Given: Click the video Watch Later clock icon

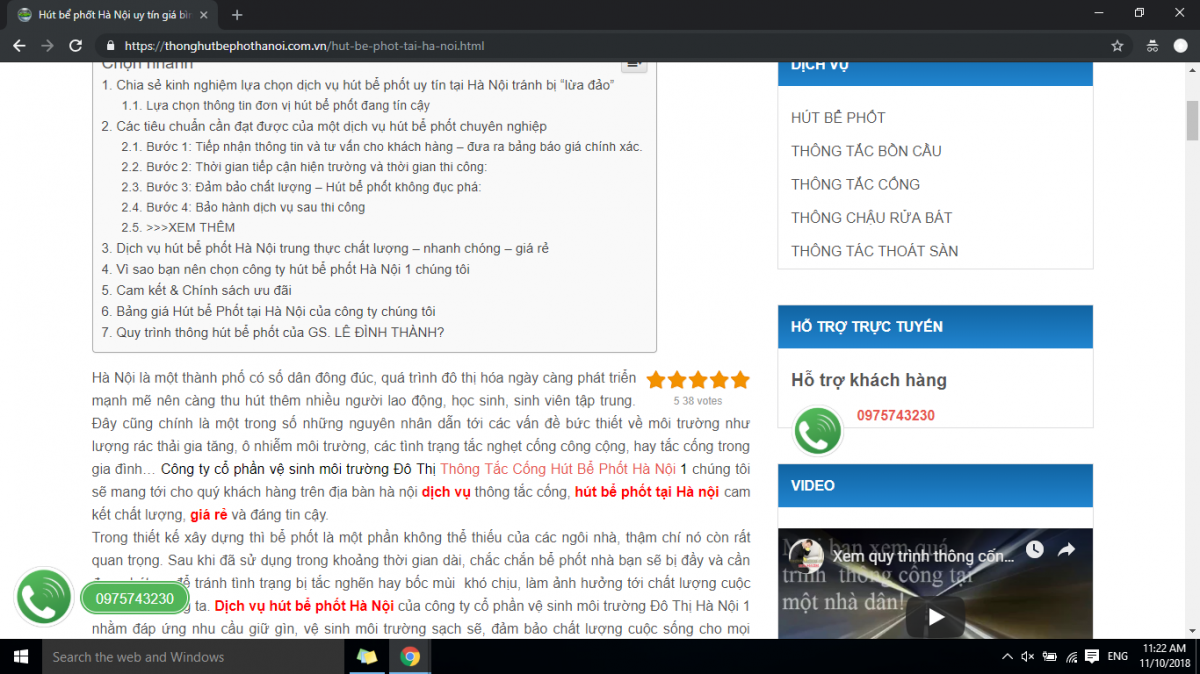Looking at the screenshot, I should pyautogui.click(x=1034, y=550).
